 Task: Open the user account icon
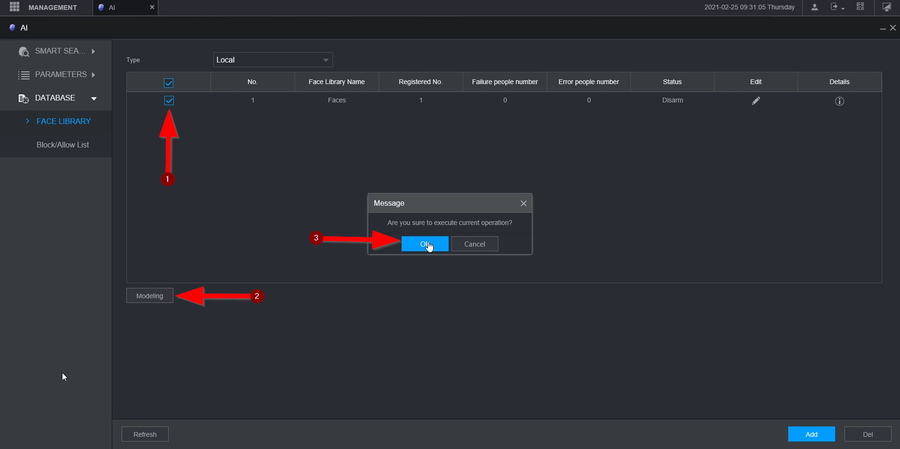pos(815,7)
